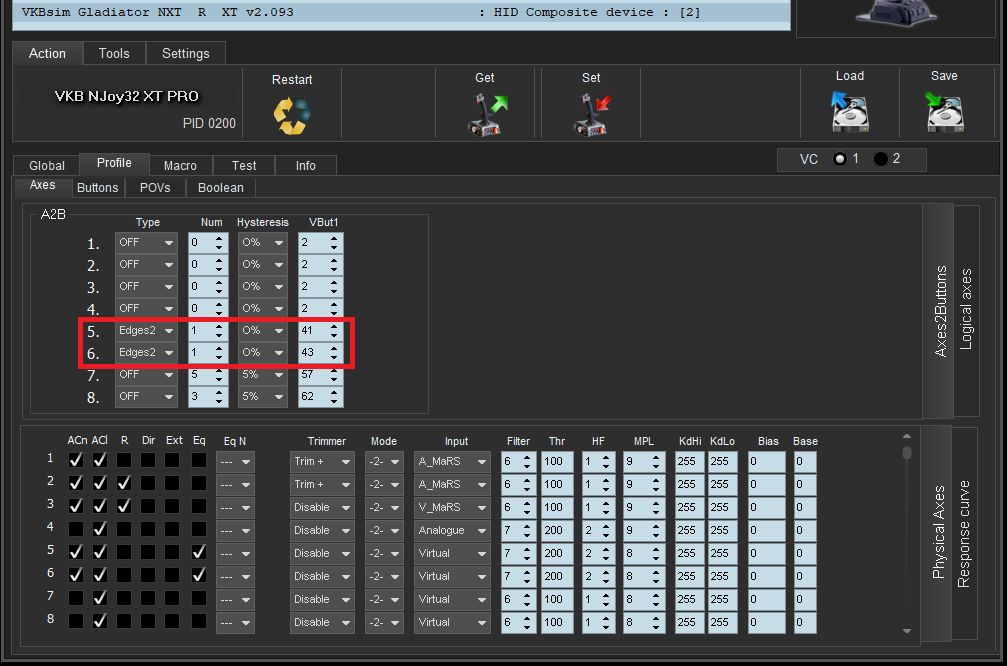Switch to the Test tab

tap(244, 166)
